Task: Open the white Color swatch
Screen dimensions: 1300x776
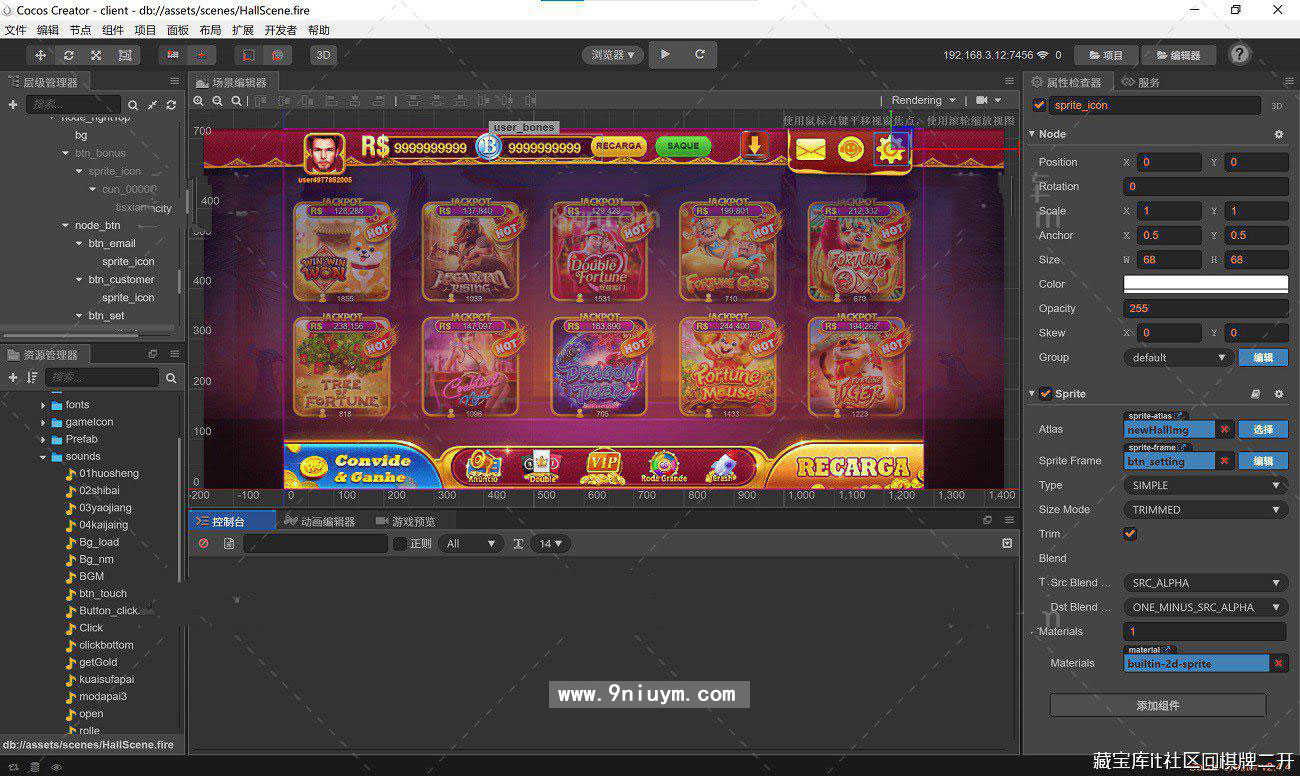Action: point(1205,284)
